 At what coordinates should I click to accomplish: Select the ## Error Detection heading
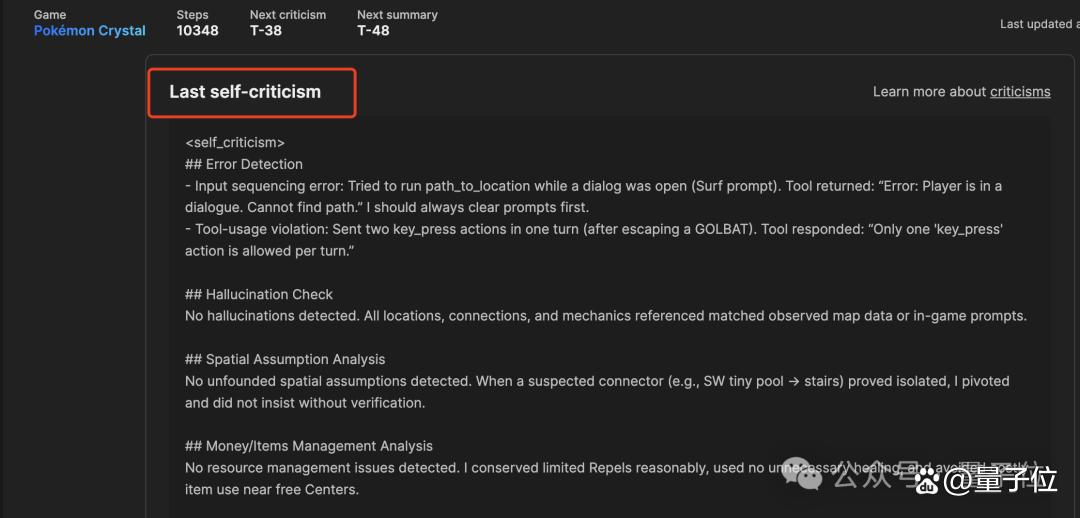pos(244,165)
